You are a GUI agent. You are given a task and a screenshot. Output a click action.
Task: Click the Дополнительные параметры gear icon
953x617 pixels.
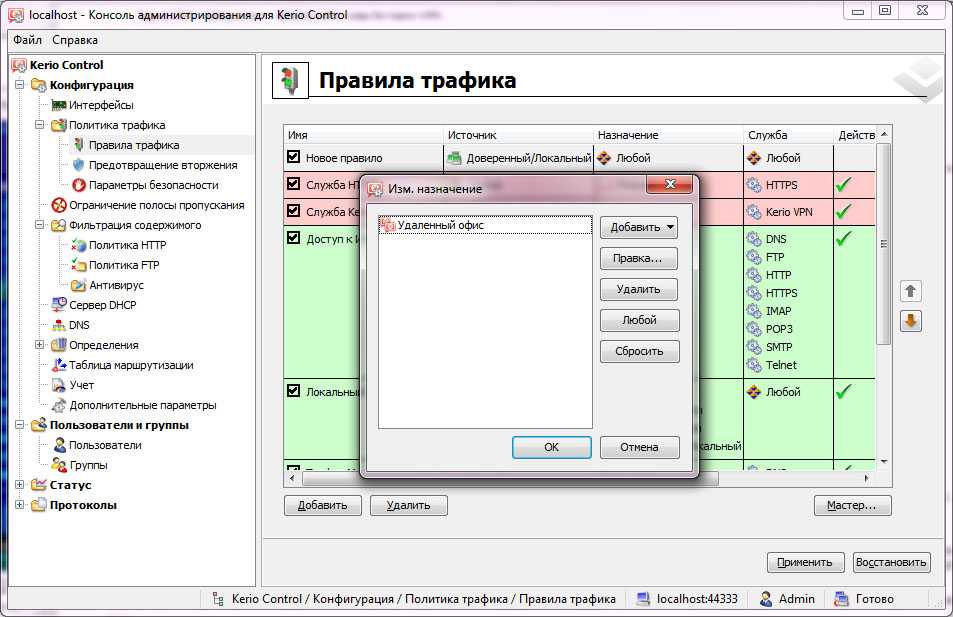click(59, 405)
